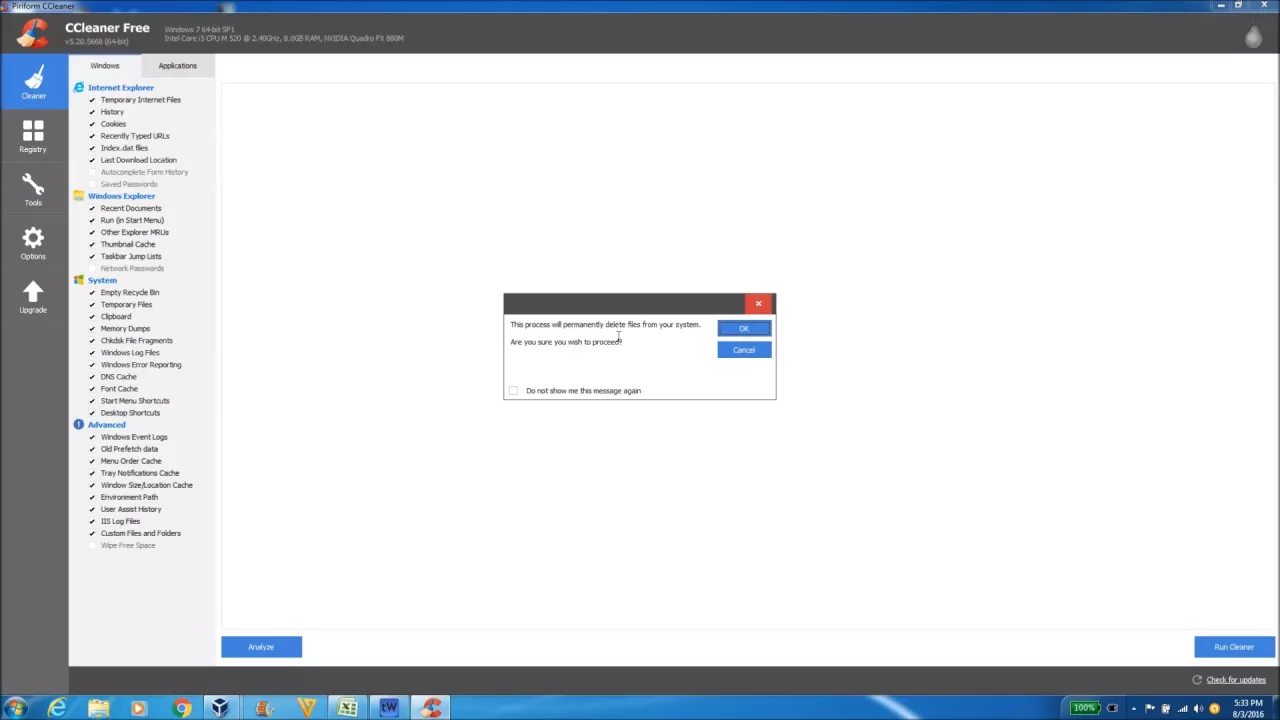Screen dimensions: 1280x720
Task: Toggle Recently Typed URLs checkbox
Action: point(92,136)
